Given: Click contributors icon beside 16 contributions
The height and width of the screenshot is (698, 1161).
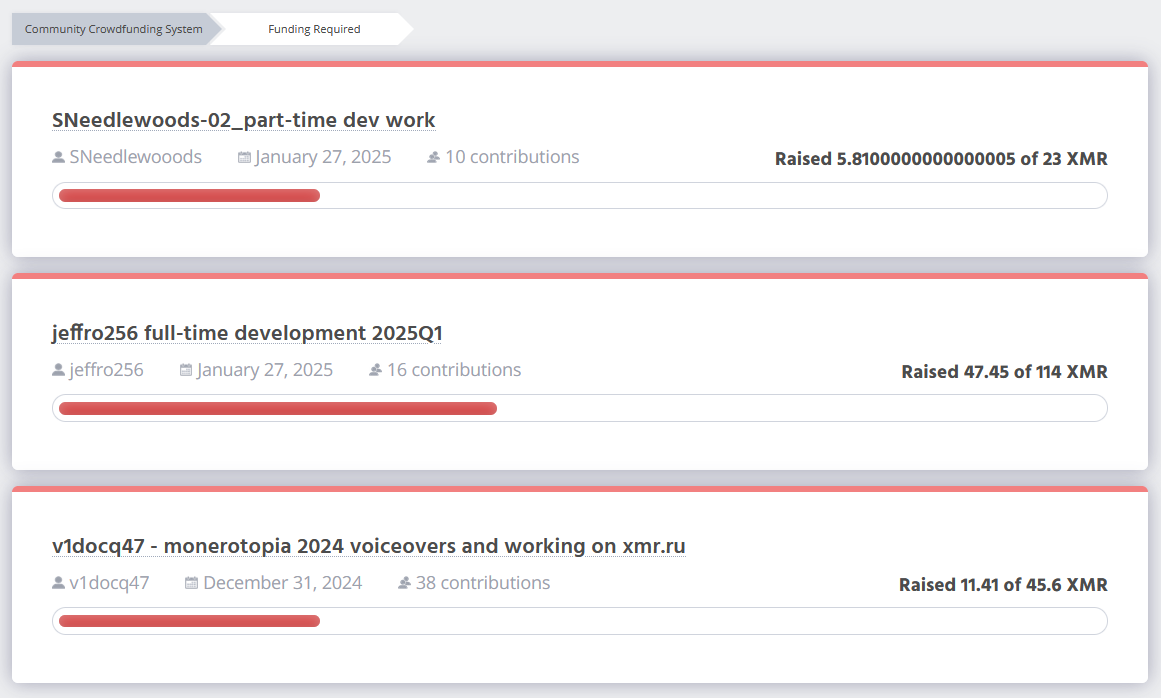Looking at the screenshot, I should point(375,370).
